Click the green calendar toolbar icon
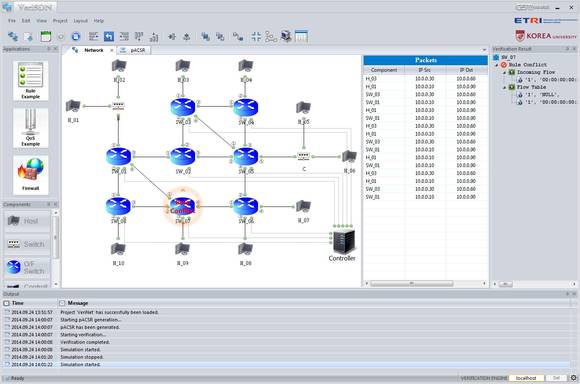Screen dimensions: 580x384 [45, 36]
